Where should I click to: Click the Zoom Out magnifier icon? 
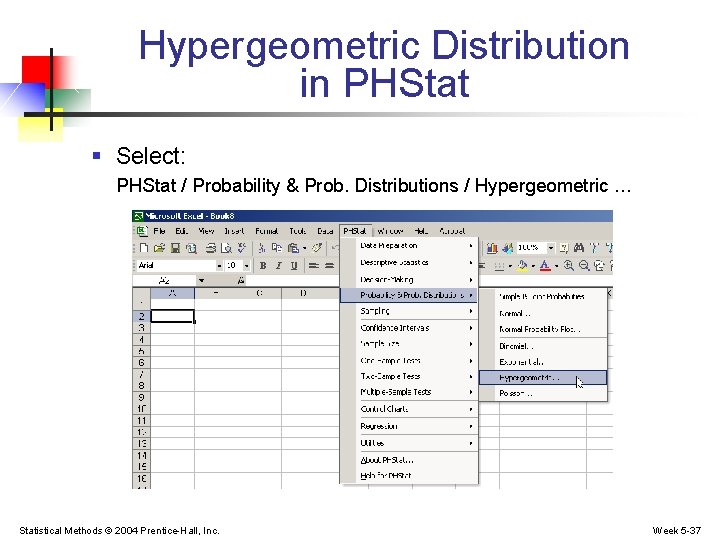[584, 265]
